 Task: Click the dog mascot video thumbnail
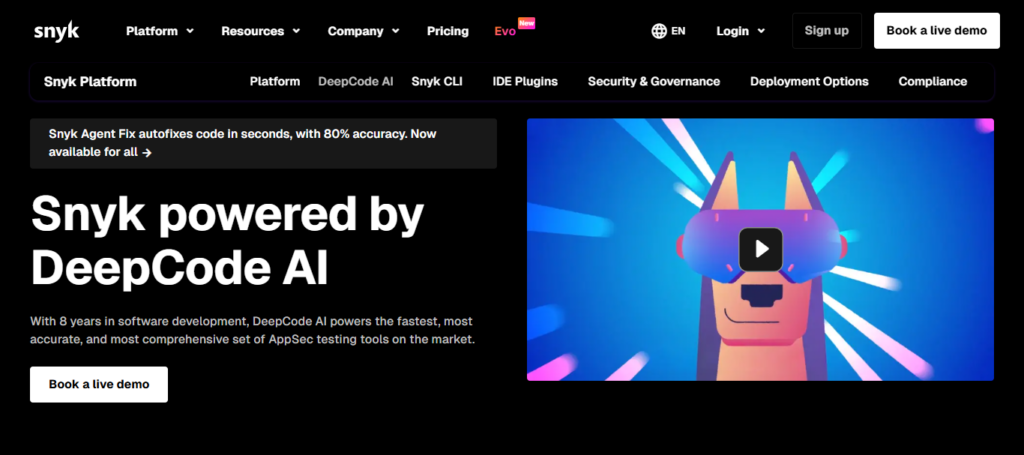click(760, 249)
